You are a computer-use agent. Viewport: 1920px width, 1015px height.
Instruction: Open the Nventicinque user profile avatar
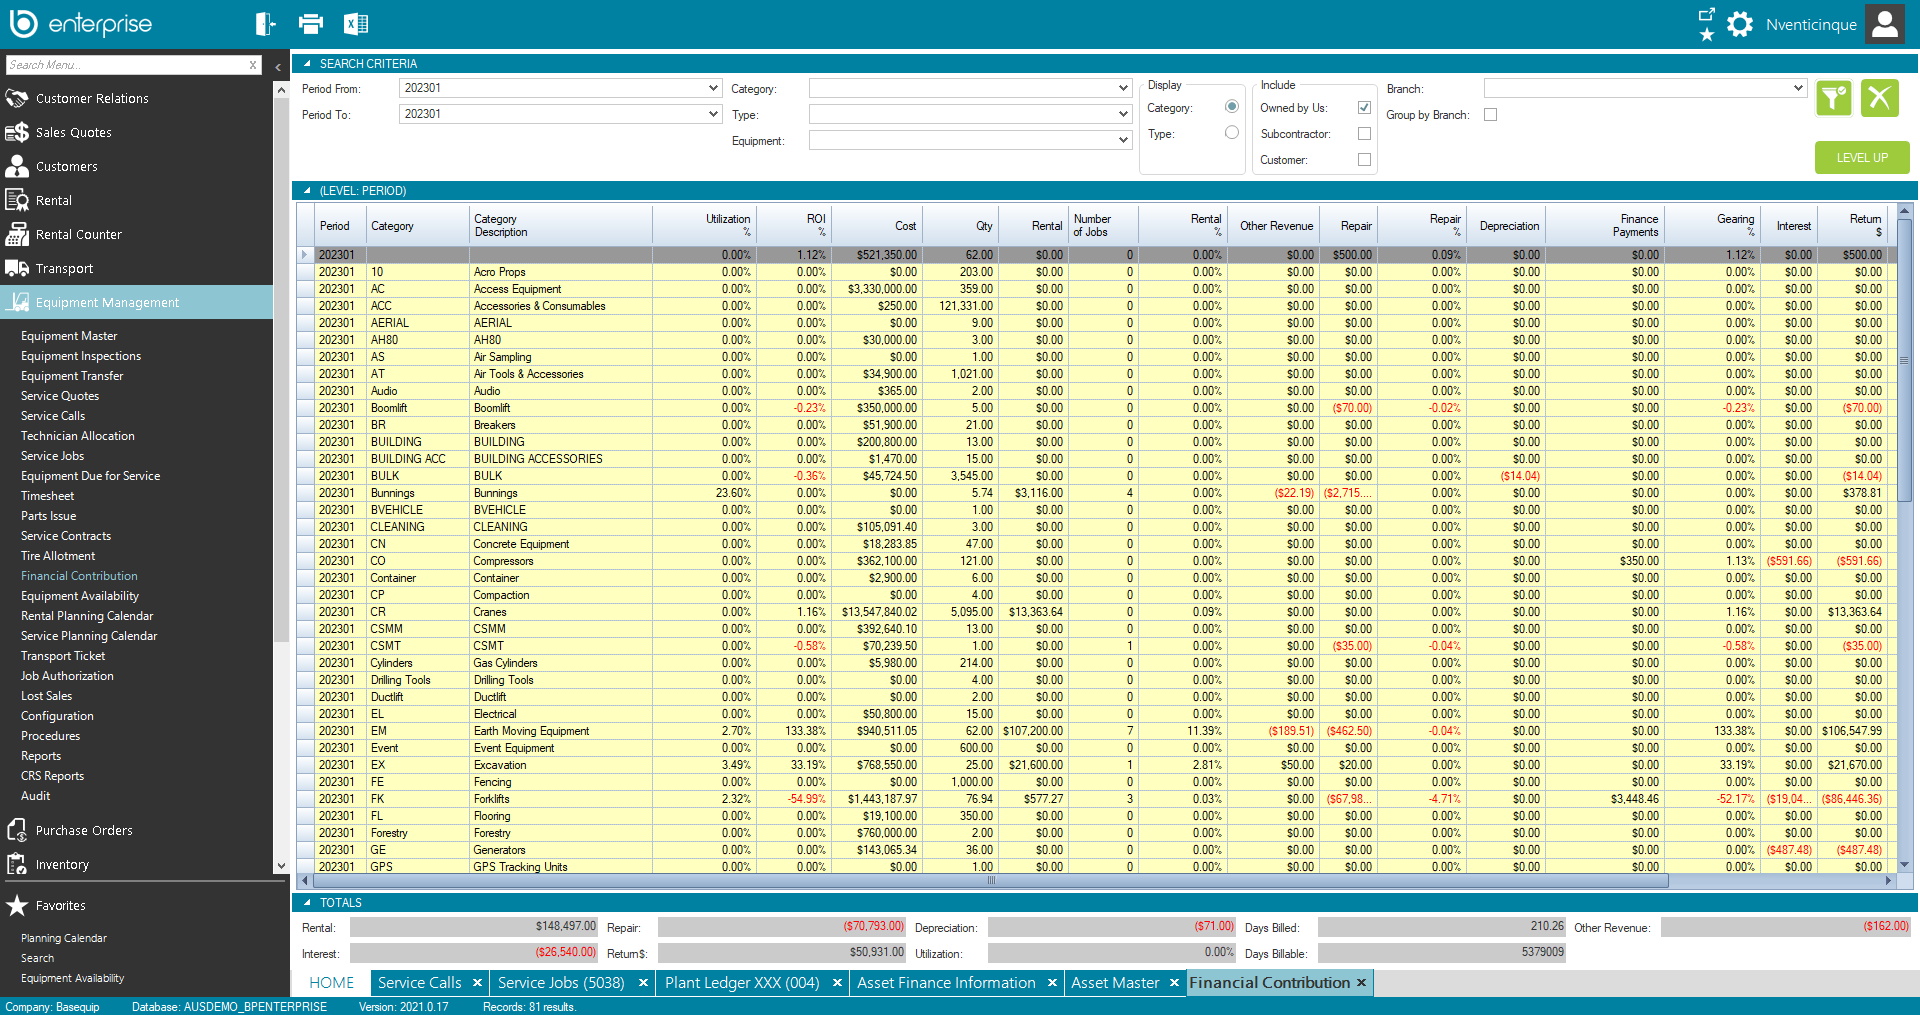(1884, 23)
